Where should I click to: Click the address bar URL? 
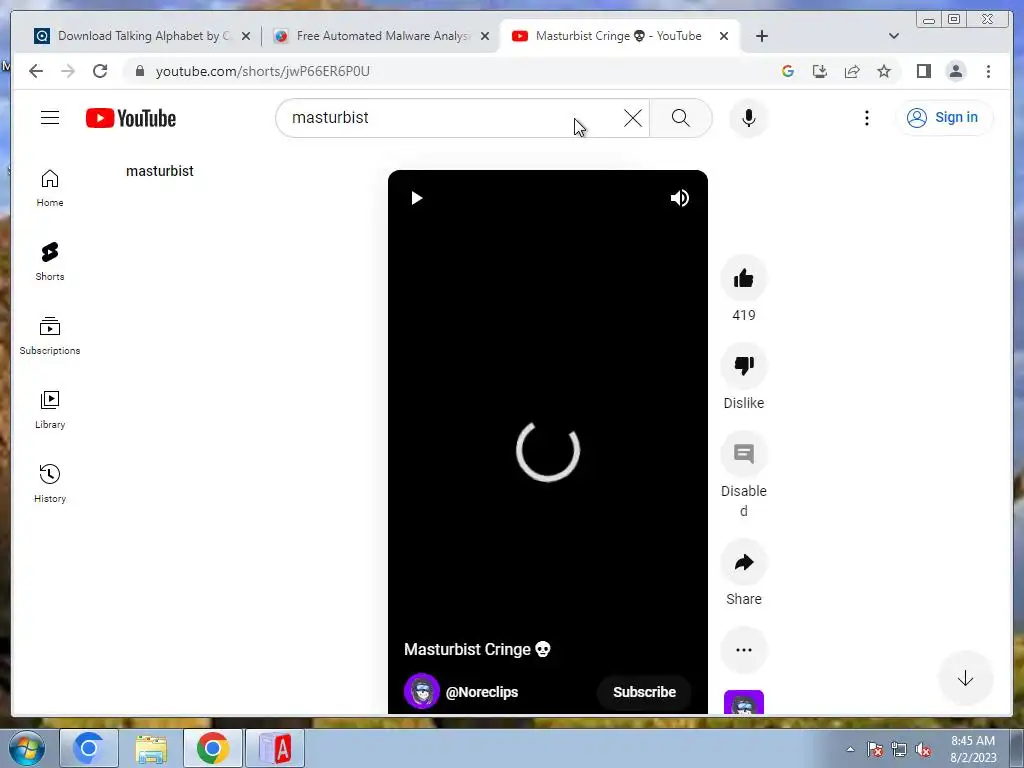pyautogui.click(x=263, y=71)
